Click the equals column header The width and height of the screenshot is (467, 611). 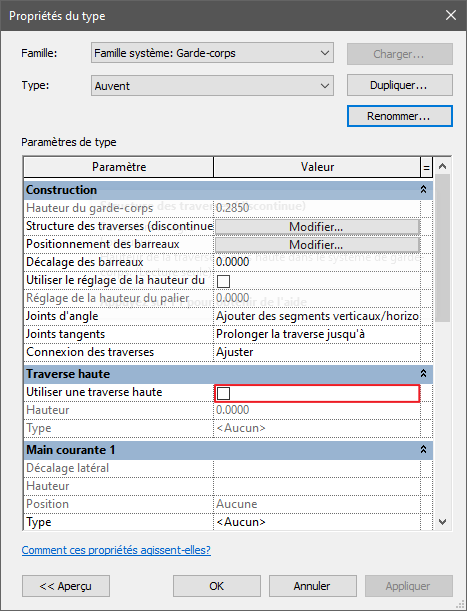[426, 167]
